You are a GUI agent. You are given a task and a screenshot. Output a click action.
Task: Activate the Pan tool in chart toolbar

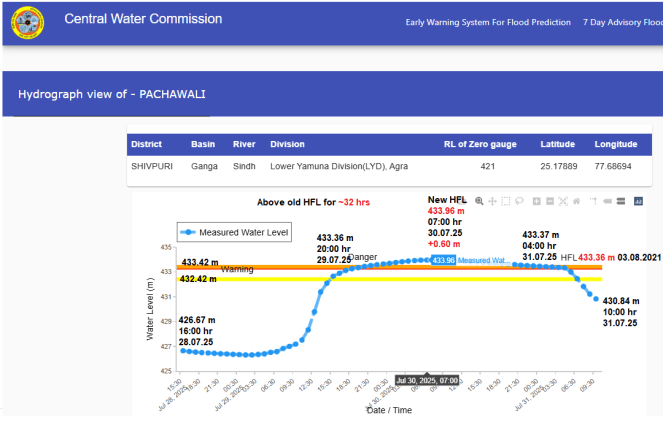click(493, 201)
